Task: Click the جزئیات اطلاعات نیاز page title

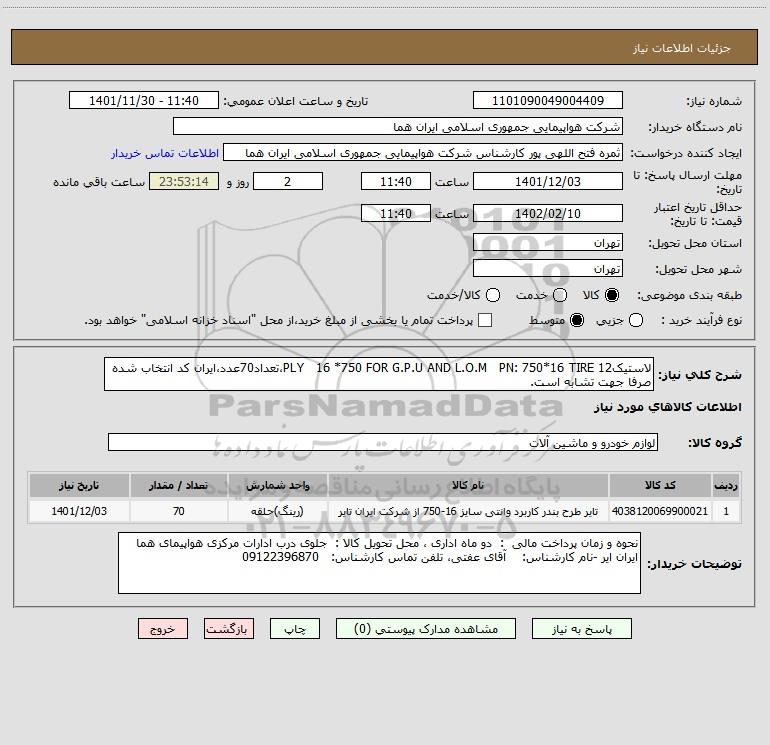Action: pyautogui.click(x=681, y=48)
